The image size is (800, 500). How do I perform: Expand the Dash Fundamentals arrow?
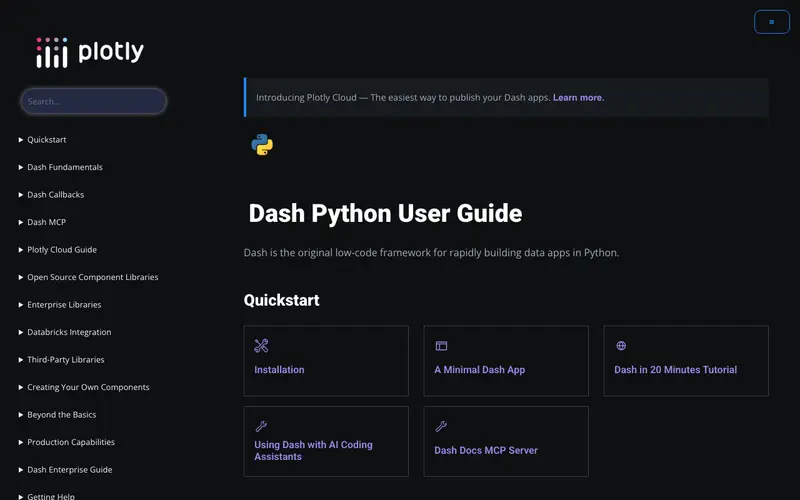(21, 167)
